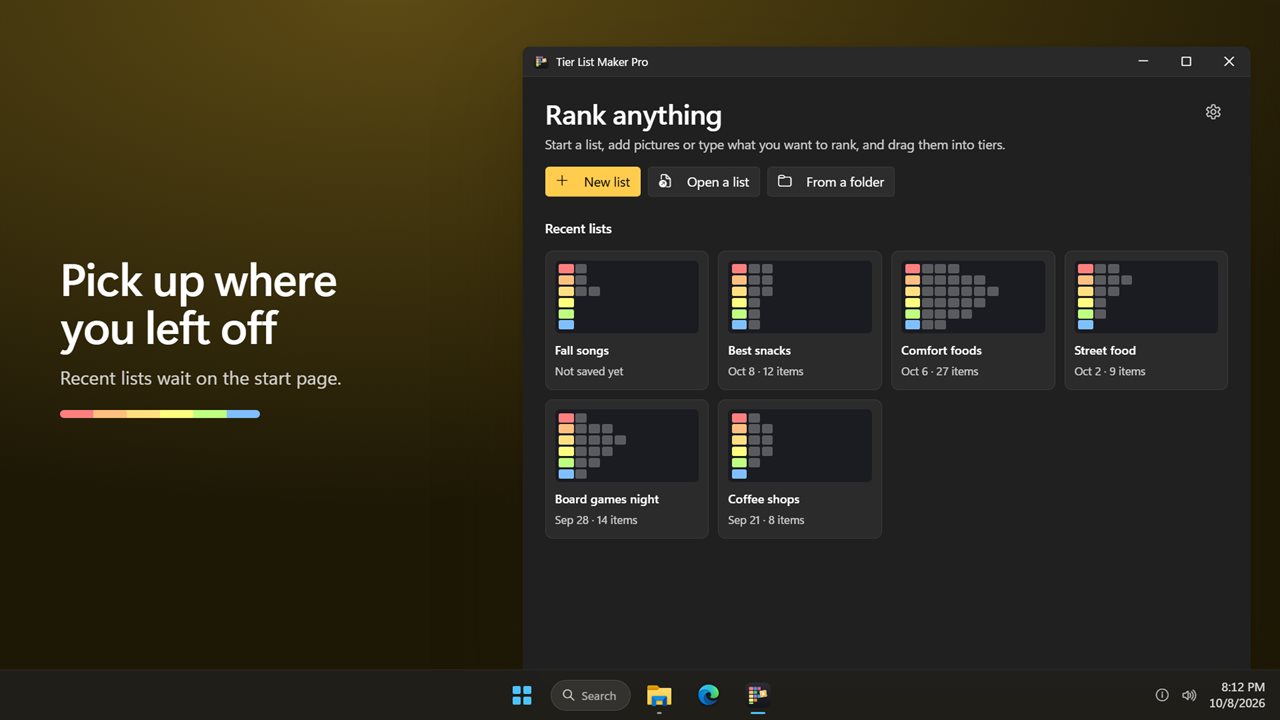Viewport: 1280px width, 720px height.
Task: Close the Tier List Maker Pro window
Action: pos(1229,62)
